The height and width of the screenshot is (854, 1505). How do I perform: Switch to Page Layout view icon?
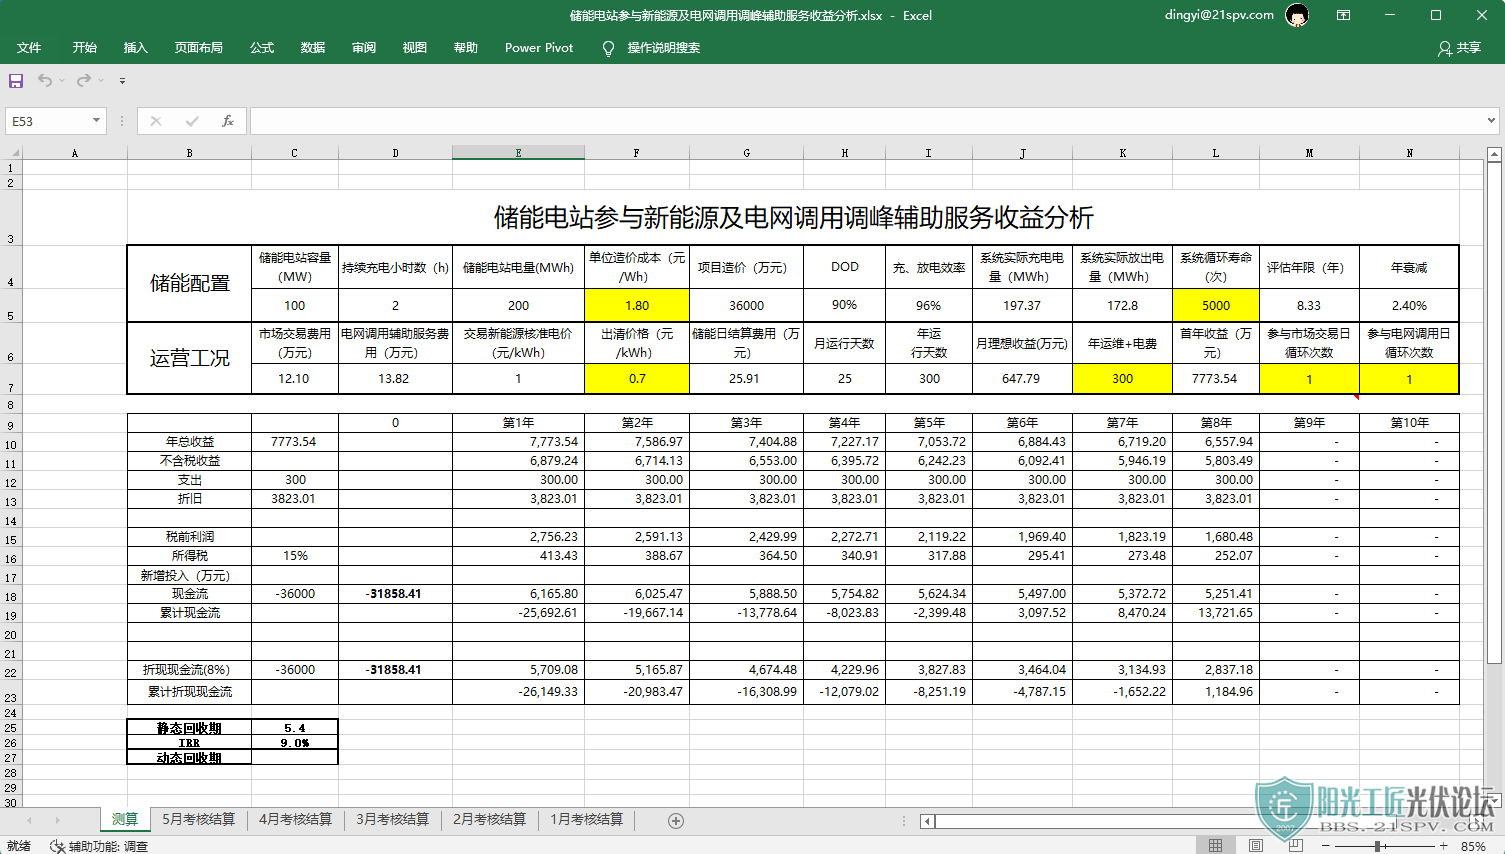click(x=1256, y=846)
